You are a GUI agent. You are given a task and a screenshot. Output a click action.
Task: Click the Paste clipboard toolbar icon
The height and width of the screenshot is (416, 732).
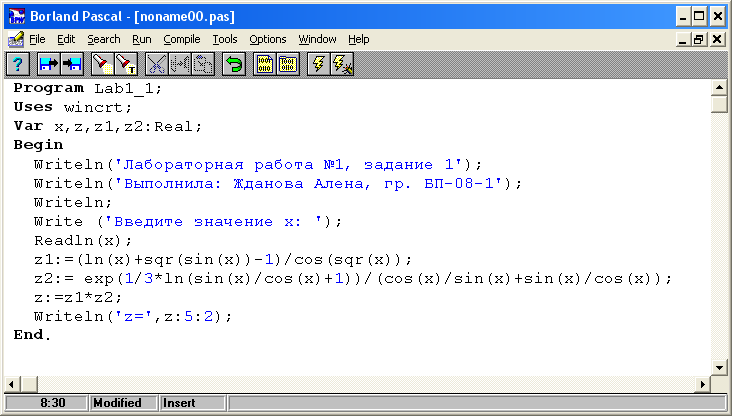(204, 64)
